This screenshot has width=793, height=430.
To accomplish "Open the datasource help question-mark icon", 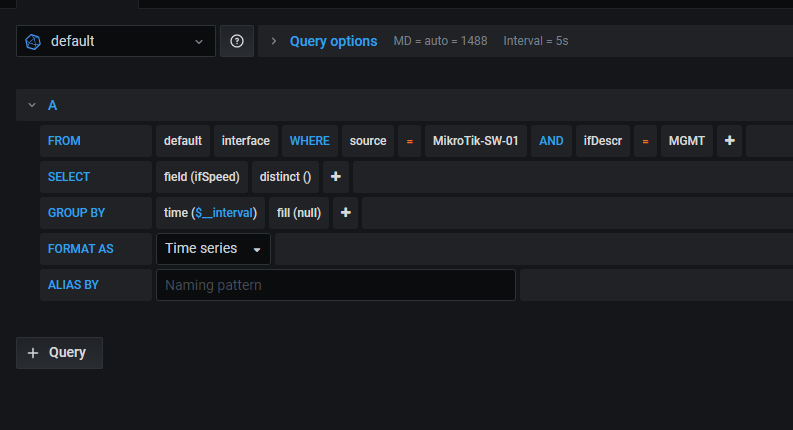I will pyautogui.click(x=237, y=41).
